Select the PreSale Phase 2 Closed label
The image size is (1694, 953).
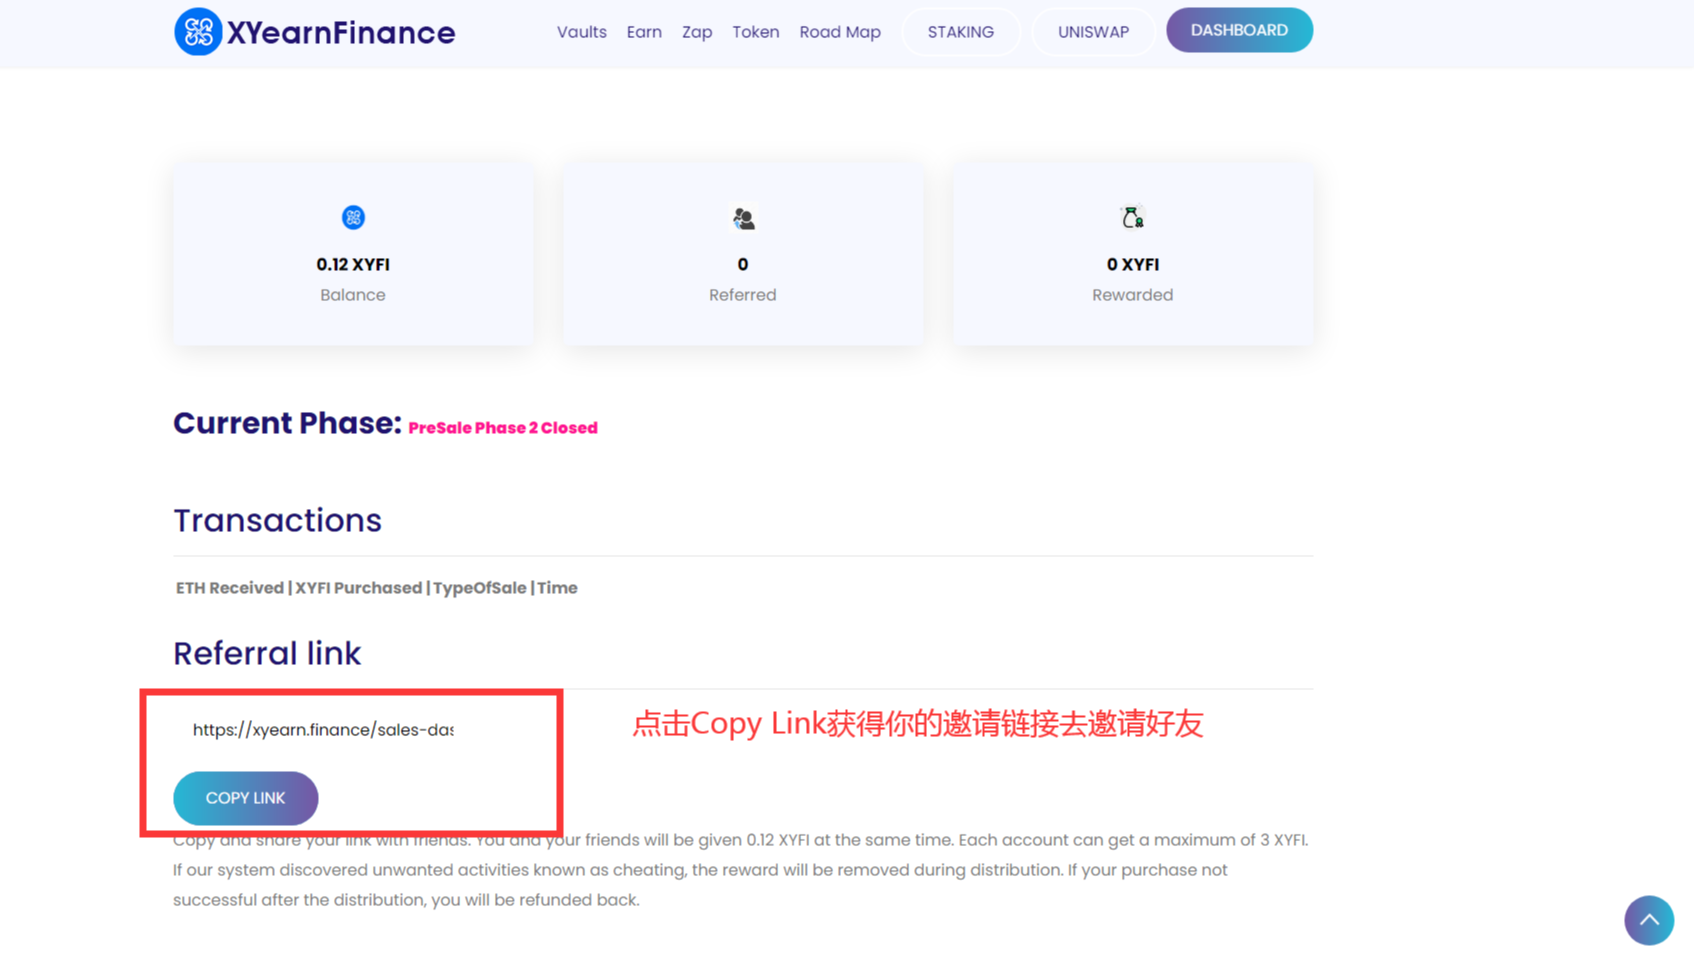click(502, 427)
